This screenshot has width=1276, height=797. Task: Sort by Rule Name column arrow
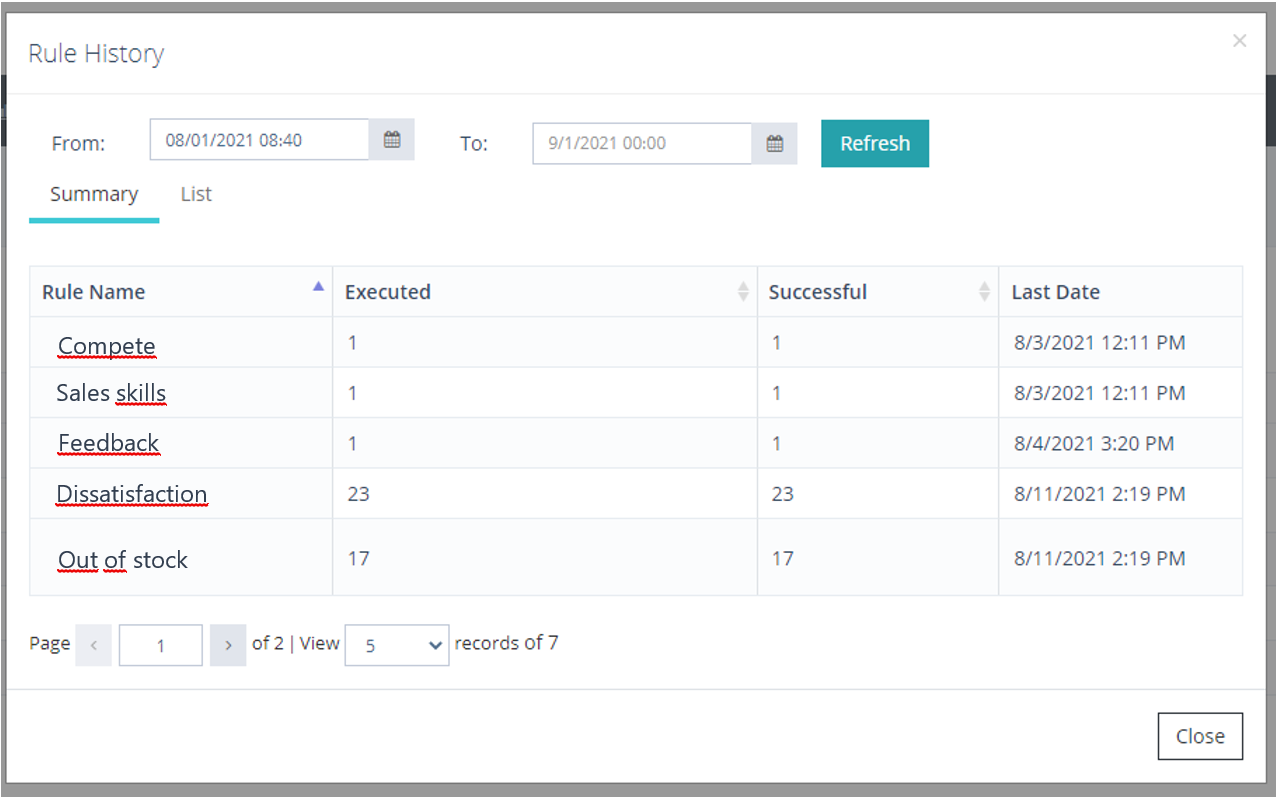pos(318,287)
